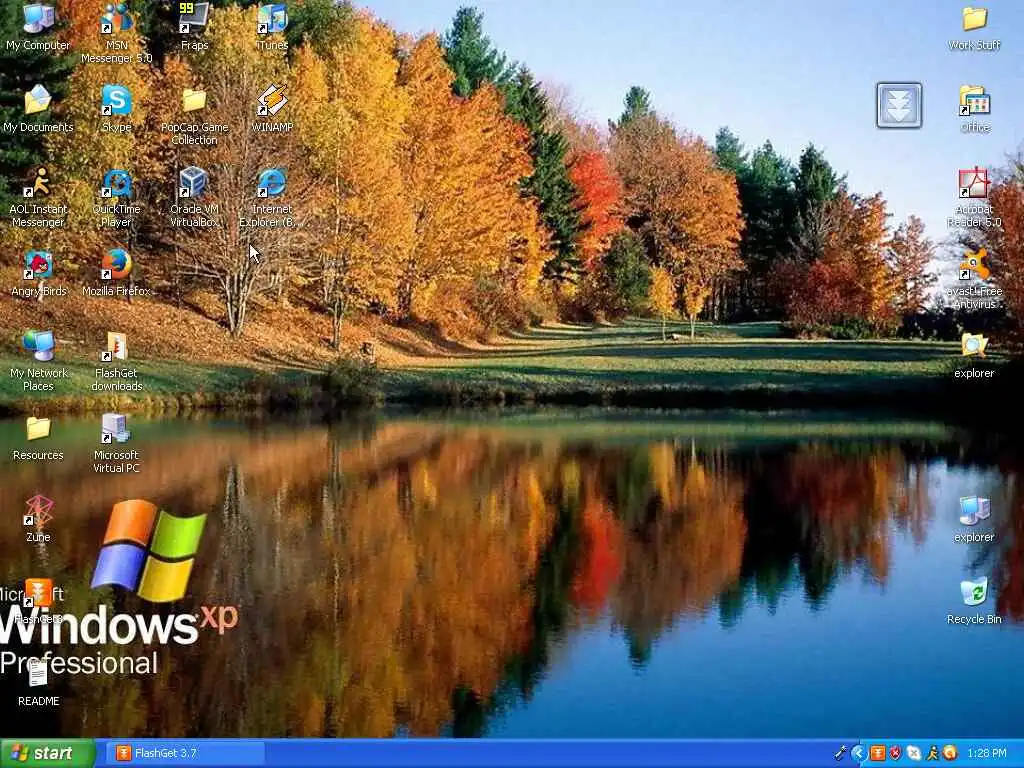This screenshot has width=1024, height=768.
Task: Click the Skype tray icon
Action: point(914,753)
